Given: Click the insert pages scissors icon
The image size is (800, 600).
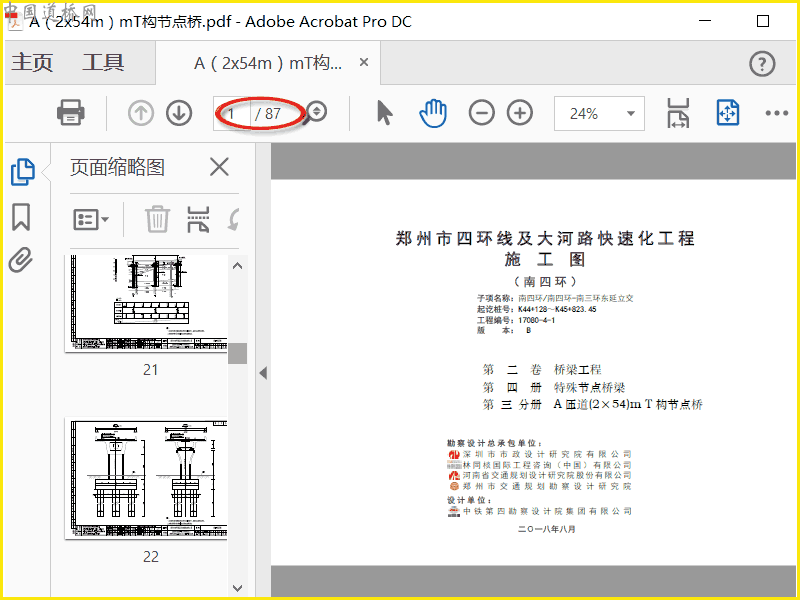Looking at the screenshot, I should click(x=198, y=219).
